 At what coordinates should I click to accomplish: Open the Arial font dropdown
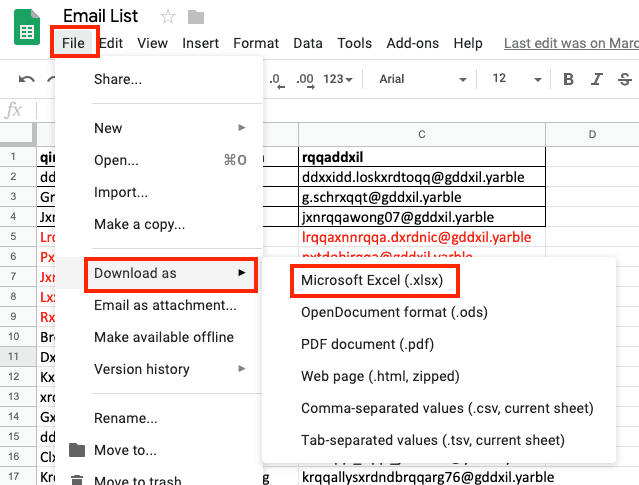pos(422,80)
